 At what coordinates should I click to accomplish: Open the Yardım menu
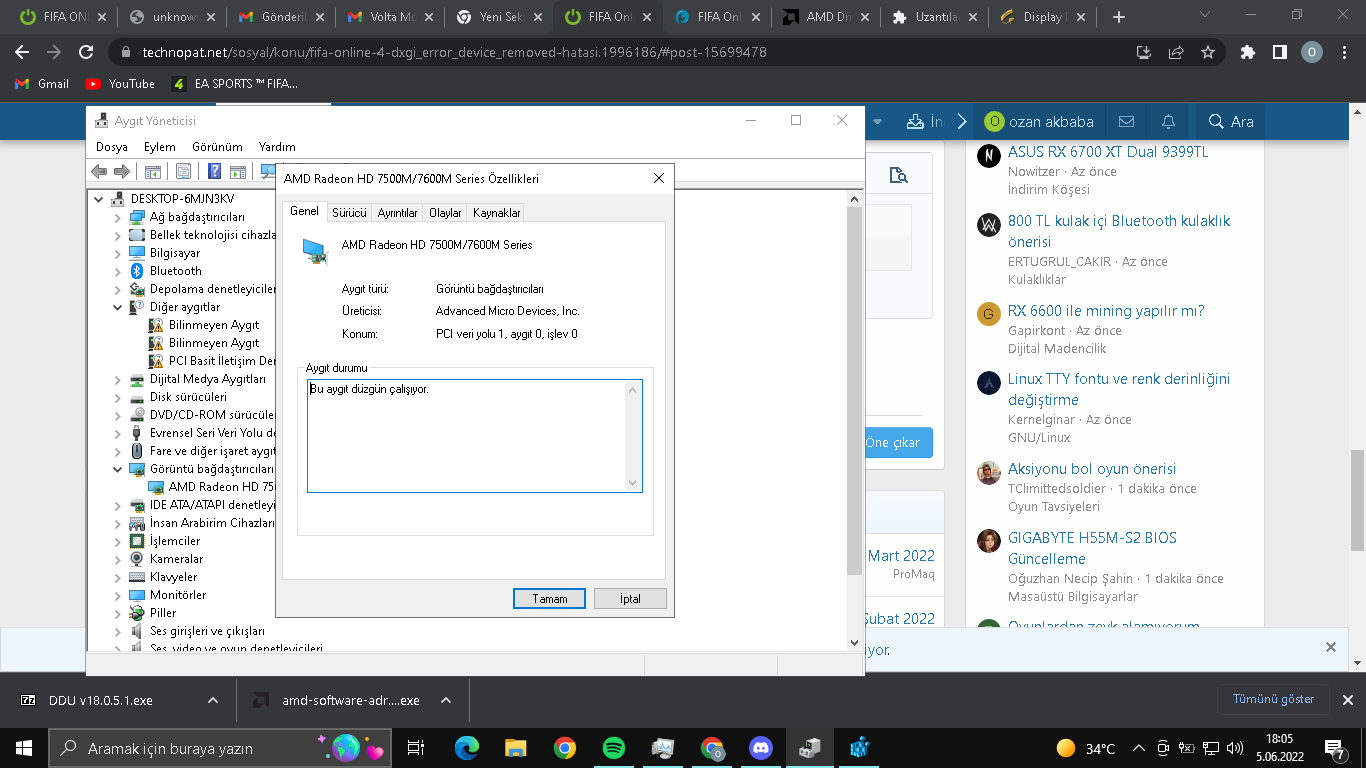pyautogui.click(x=277, y=147)
